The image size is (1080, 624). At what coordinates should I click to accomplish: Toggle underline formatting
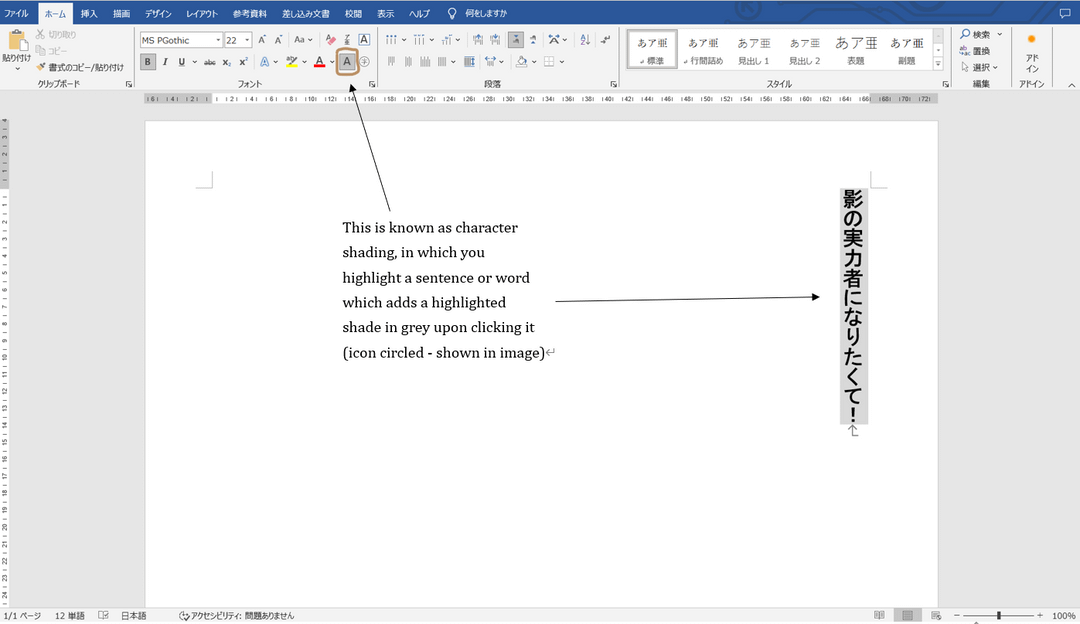click(182, 62)
